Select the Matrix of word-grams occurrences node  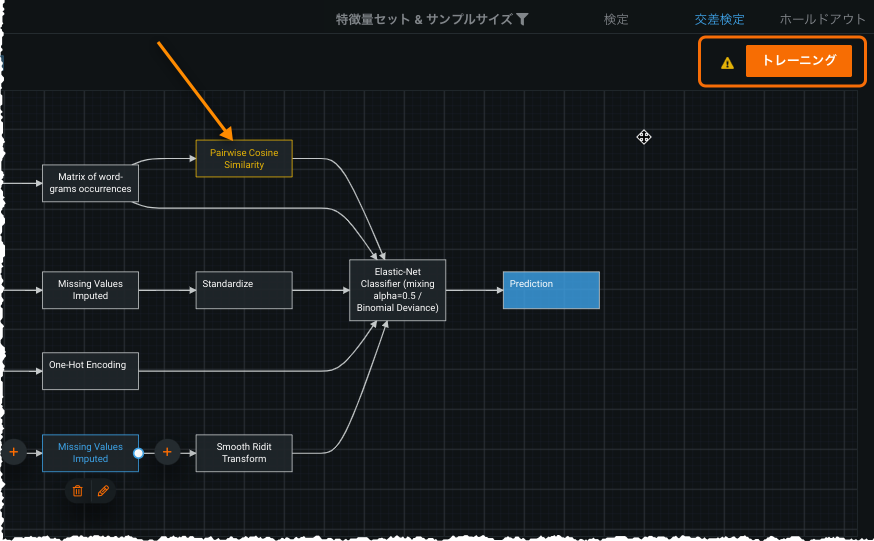coord(90,183)
